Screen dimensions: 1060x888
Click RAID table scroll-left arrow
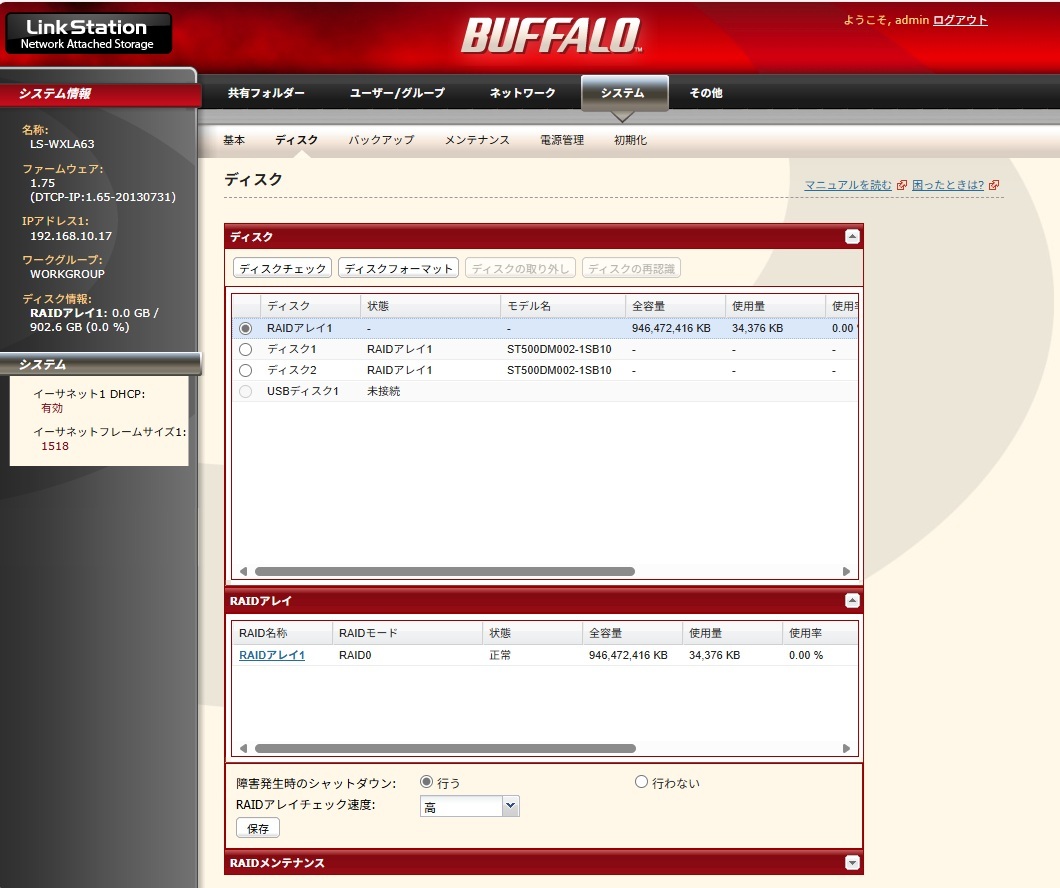point(243,749)
